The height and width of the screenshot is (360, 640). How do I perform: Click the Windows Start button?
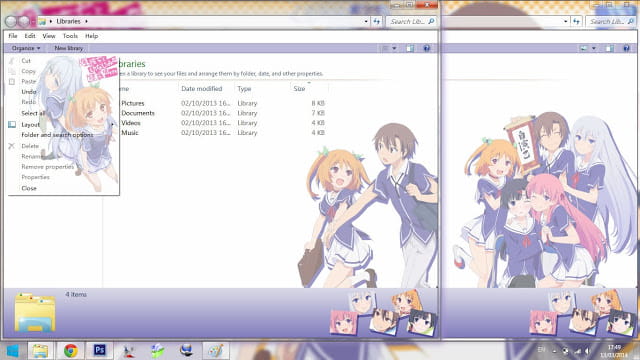(x=13, y=351)
